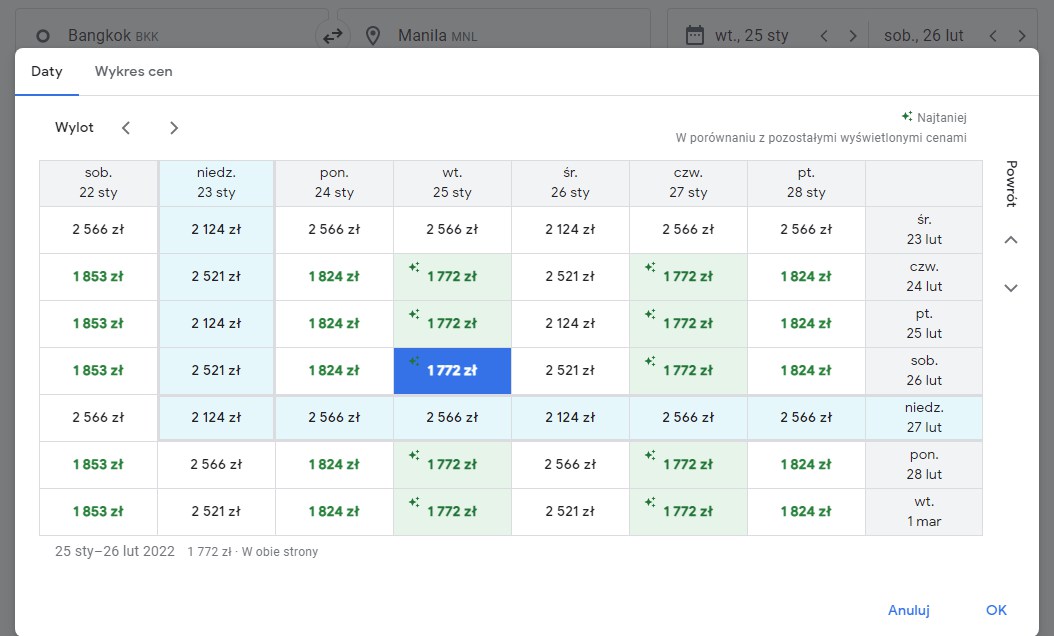Advance departure date after wt., 25 sty

852,36
